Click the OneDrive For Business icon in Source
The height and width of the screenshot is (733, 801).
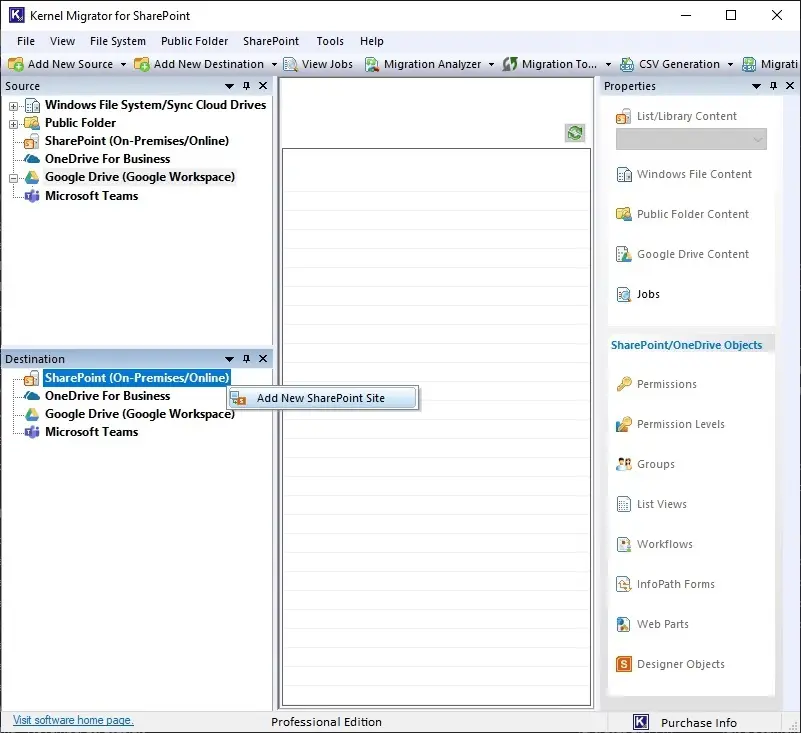coord(32,159)
